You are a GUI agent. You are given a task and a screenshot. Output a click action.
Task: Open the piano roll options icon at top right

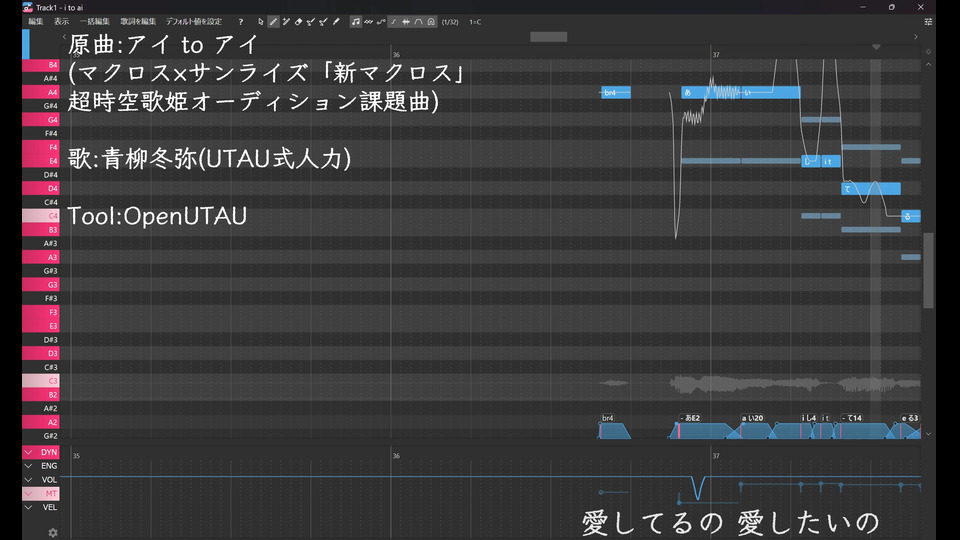point(928,22)
